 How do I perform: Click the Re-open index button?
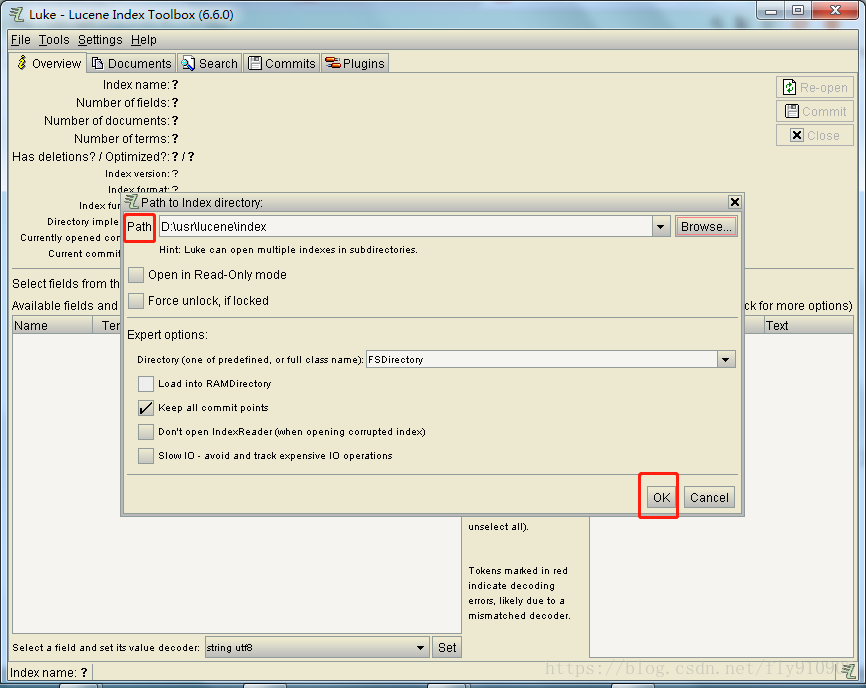pos(815,87)
